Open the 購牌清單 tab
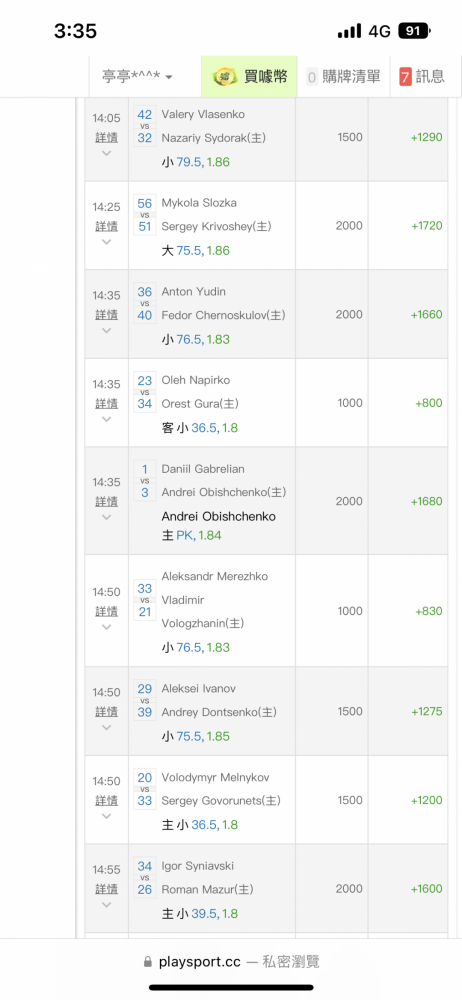The image size is (462, 1000). coord(343,77)
